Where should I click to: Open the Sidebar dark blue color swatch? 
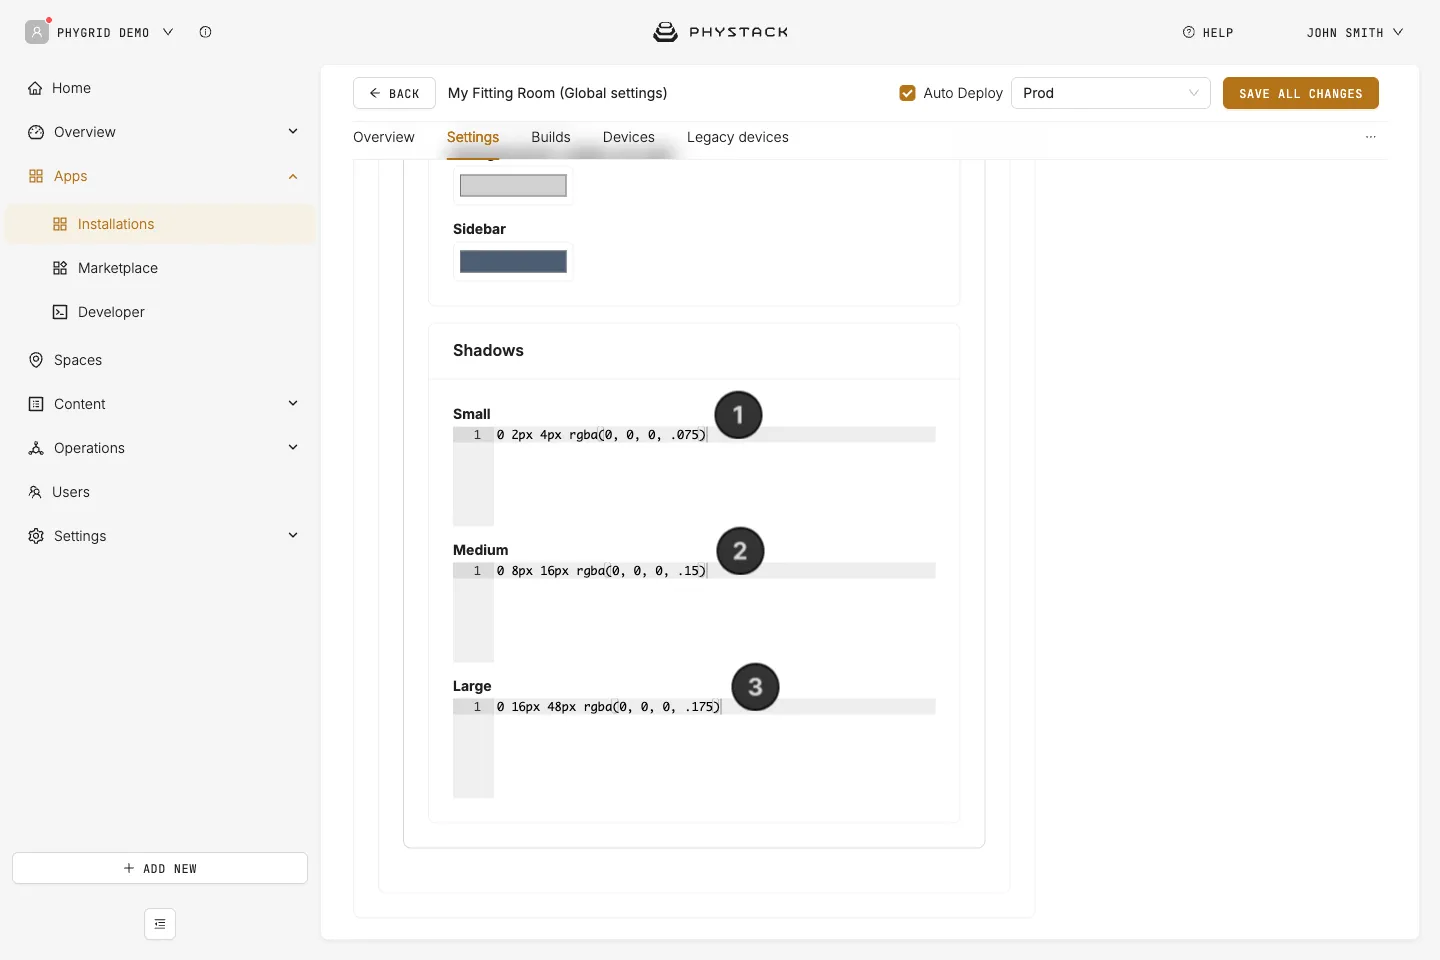[513, 262]
